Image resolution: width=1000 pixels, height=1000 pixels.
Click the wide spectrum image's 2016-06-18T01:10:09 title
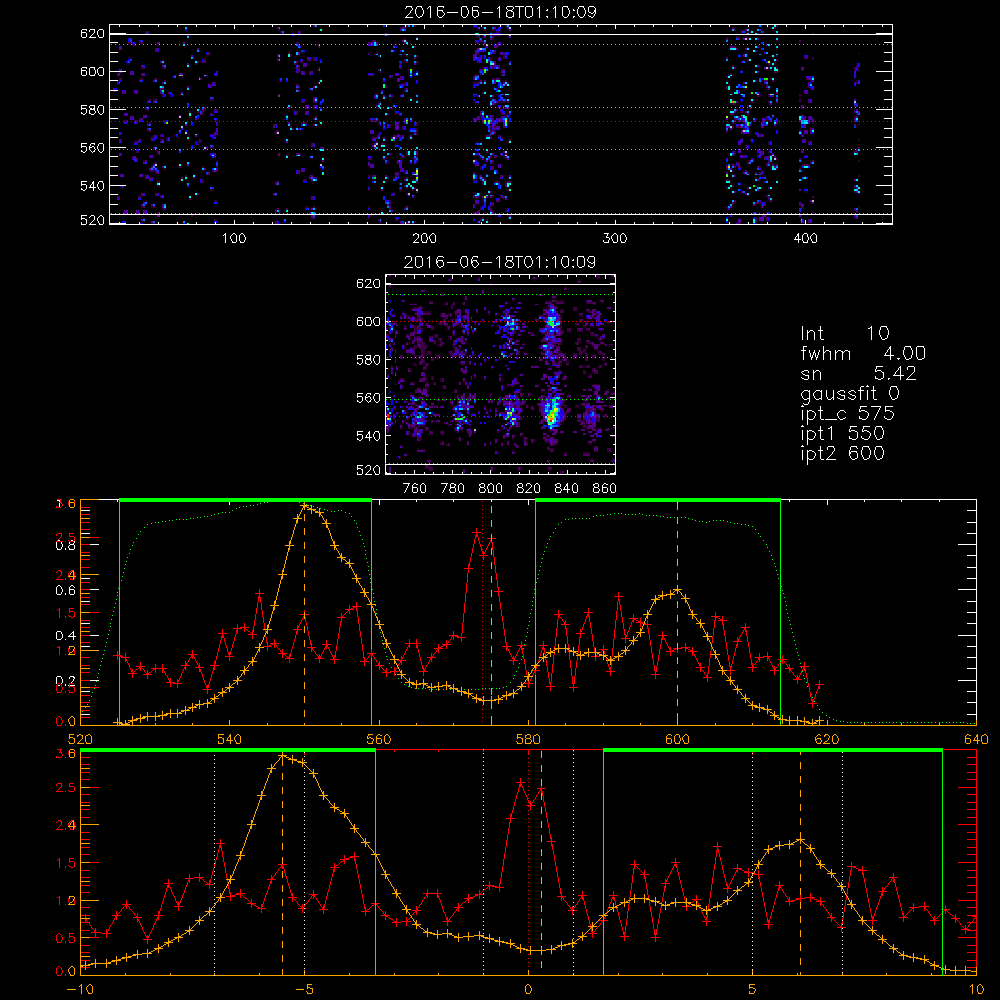pyautogui.click(x=501, y=11)
